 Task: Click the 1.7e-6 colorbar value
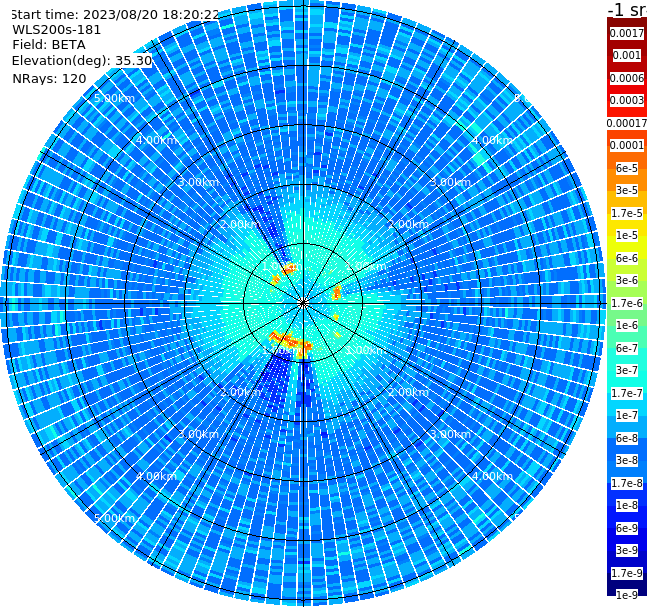627,303
